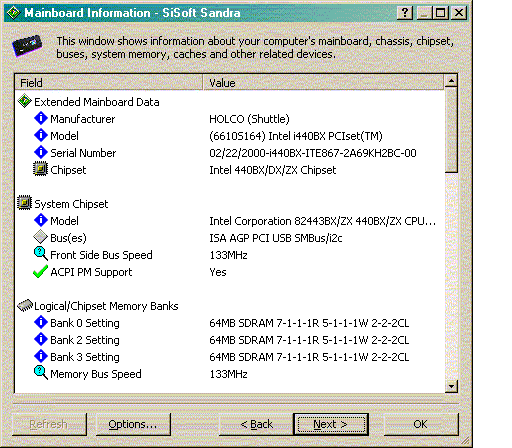Click the info icon beside Bank 3 Setting
This screenshot has width=512, height=448.
pyautogui.click(x=41, y=356)
